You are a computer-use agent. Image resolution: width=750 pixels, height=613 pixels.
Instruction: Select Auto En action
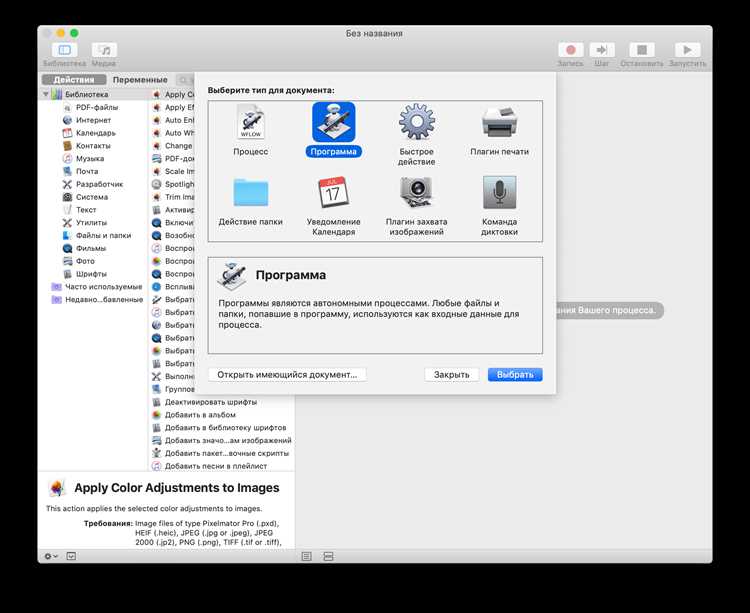[x=173, y=120]
